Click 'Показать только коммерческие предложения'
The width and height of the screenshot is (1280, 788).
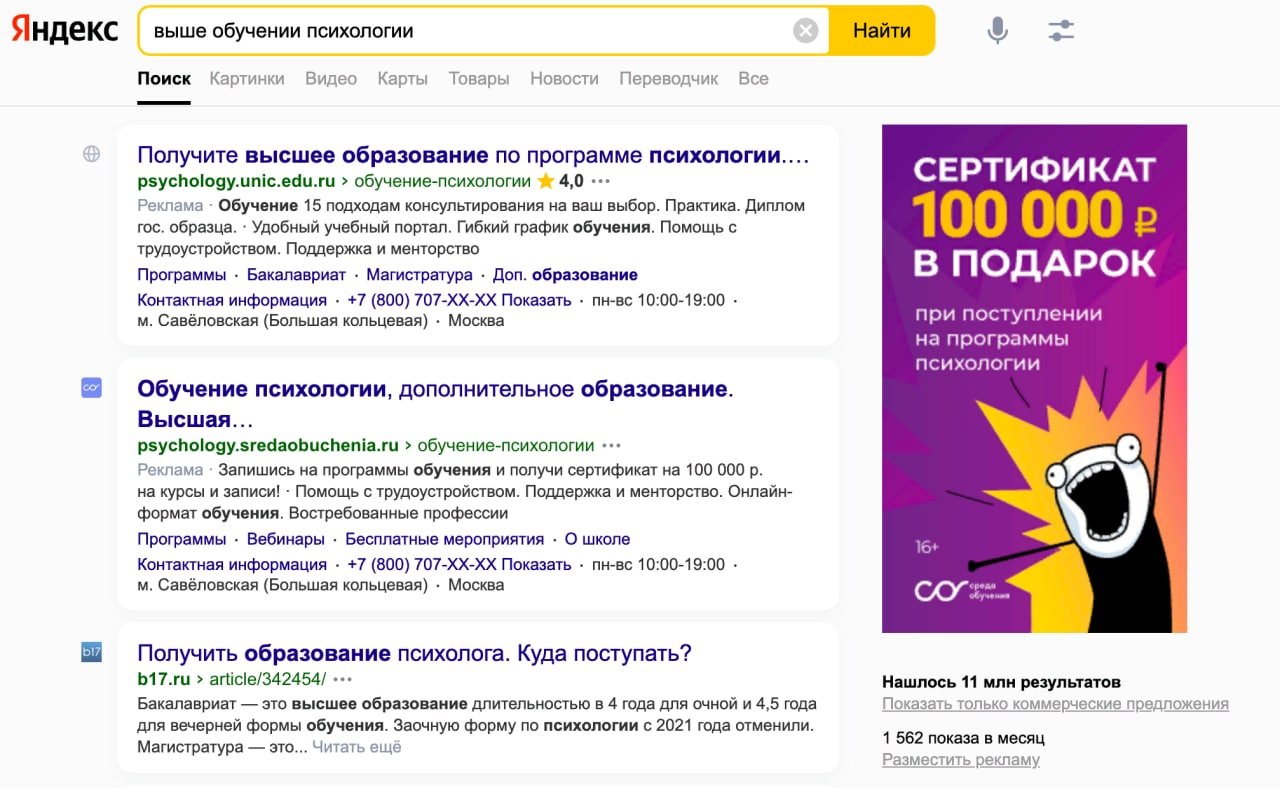1055,704
